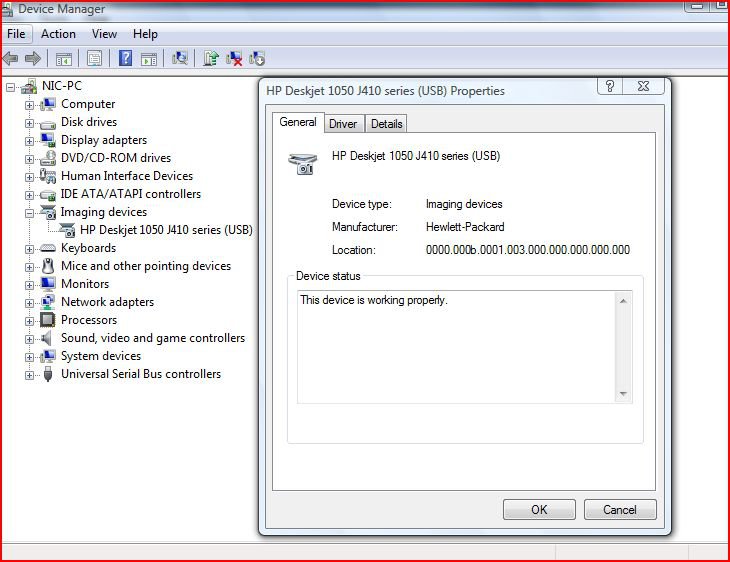Click the Imaging devices category icon
The image size is (730, 562).
coord(47,212)
